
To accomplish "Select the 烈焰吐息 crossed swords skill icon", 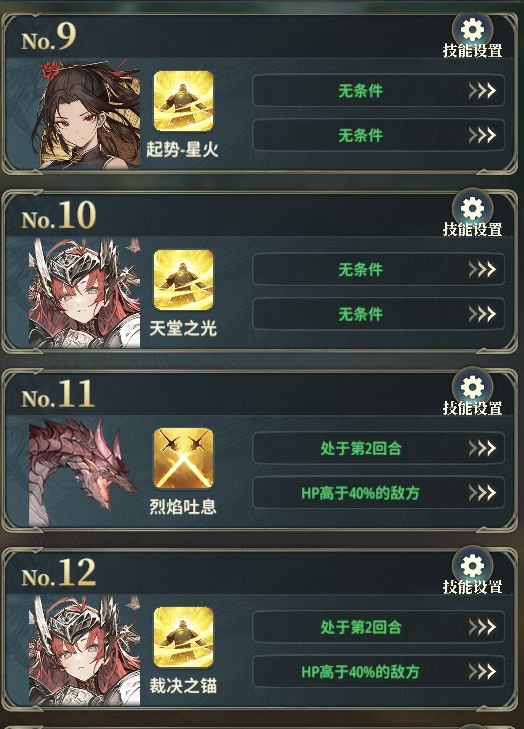I will click(x=184, y=458).
